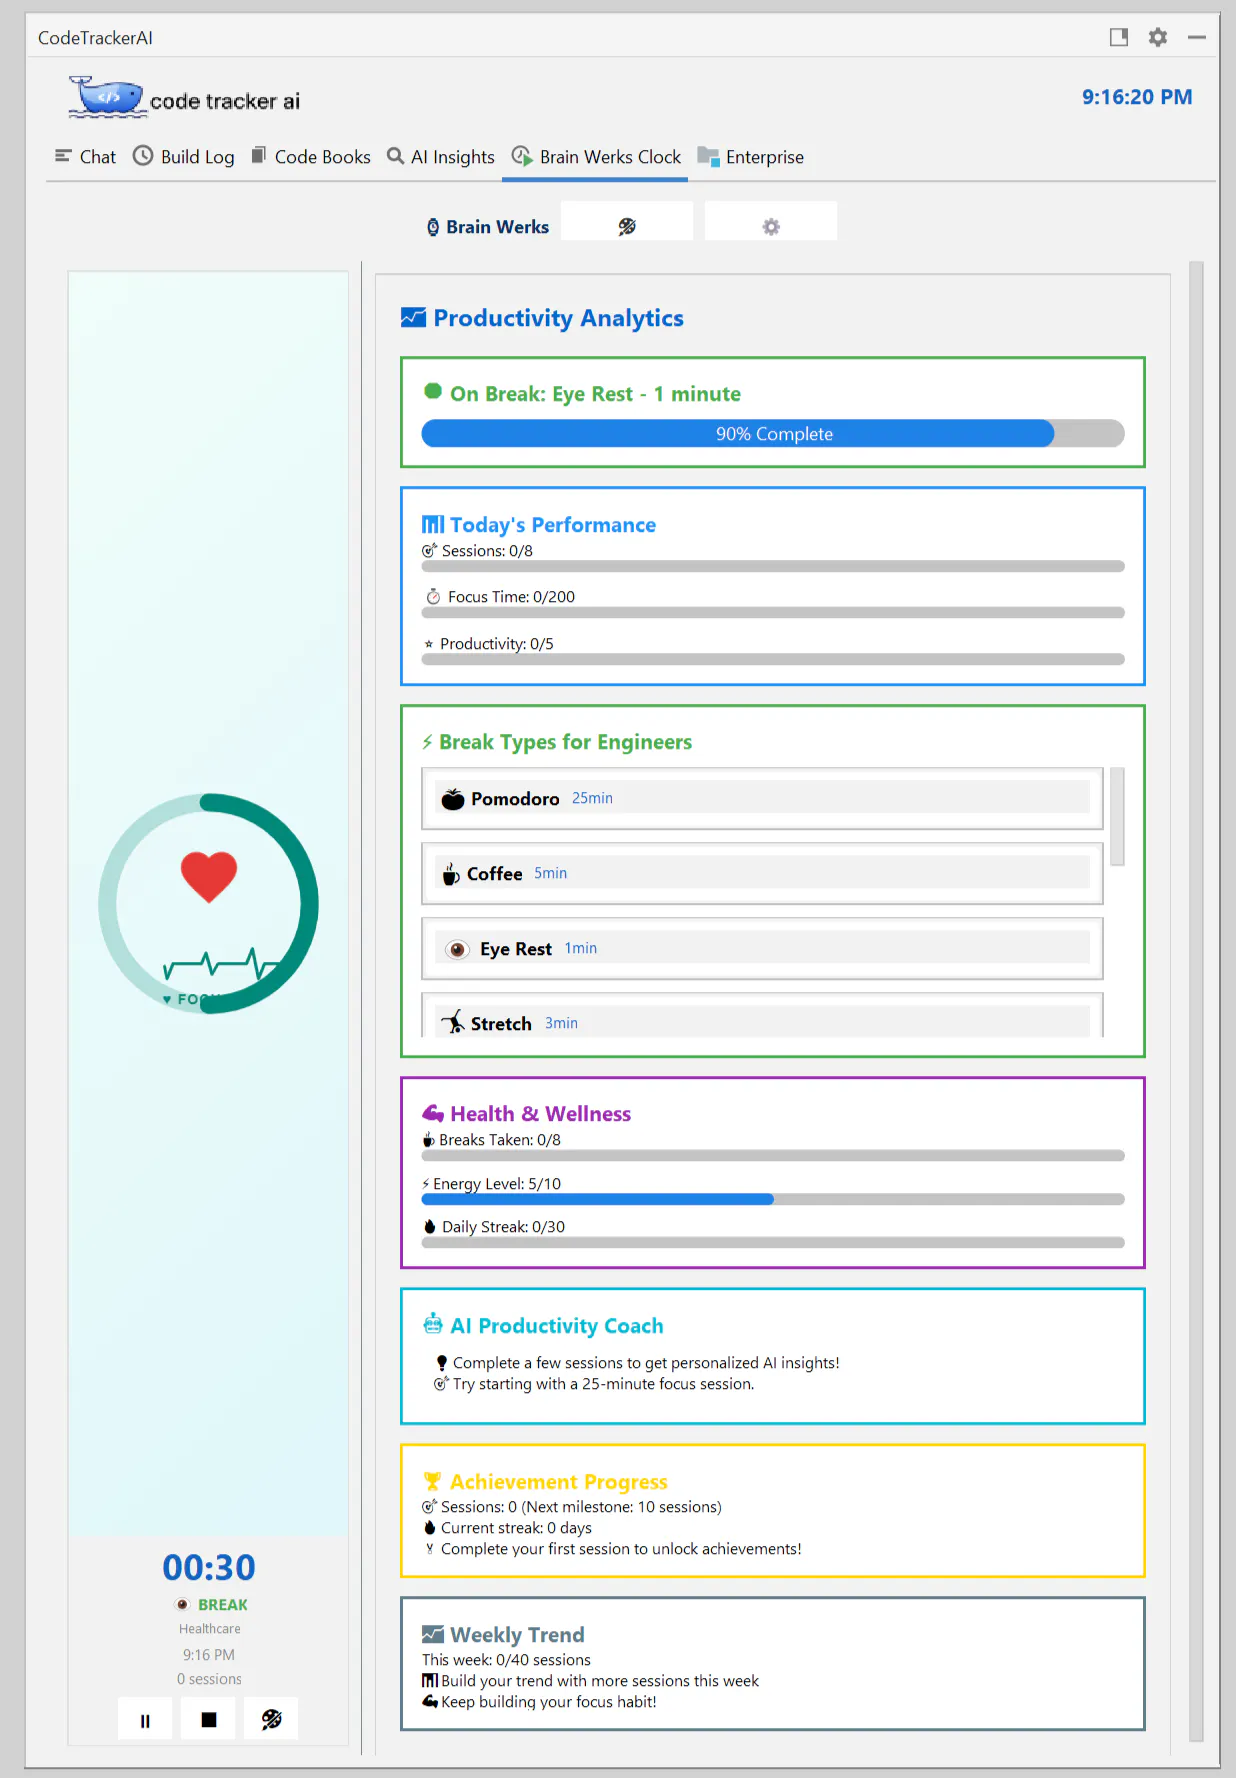Pause the break timer

tap(145, 1720)
